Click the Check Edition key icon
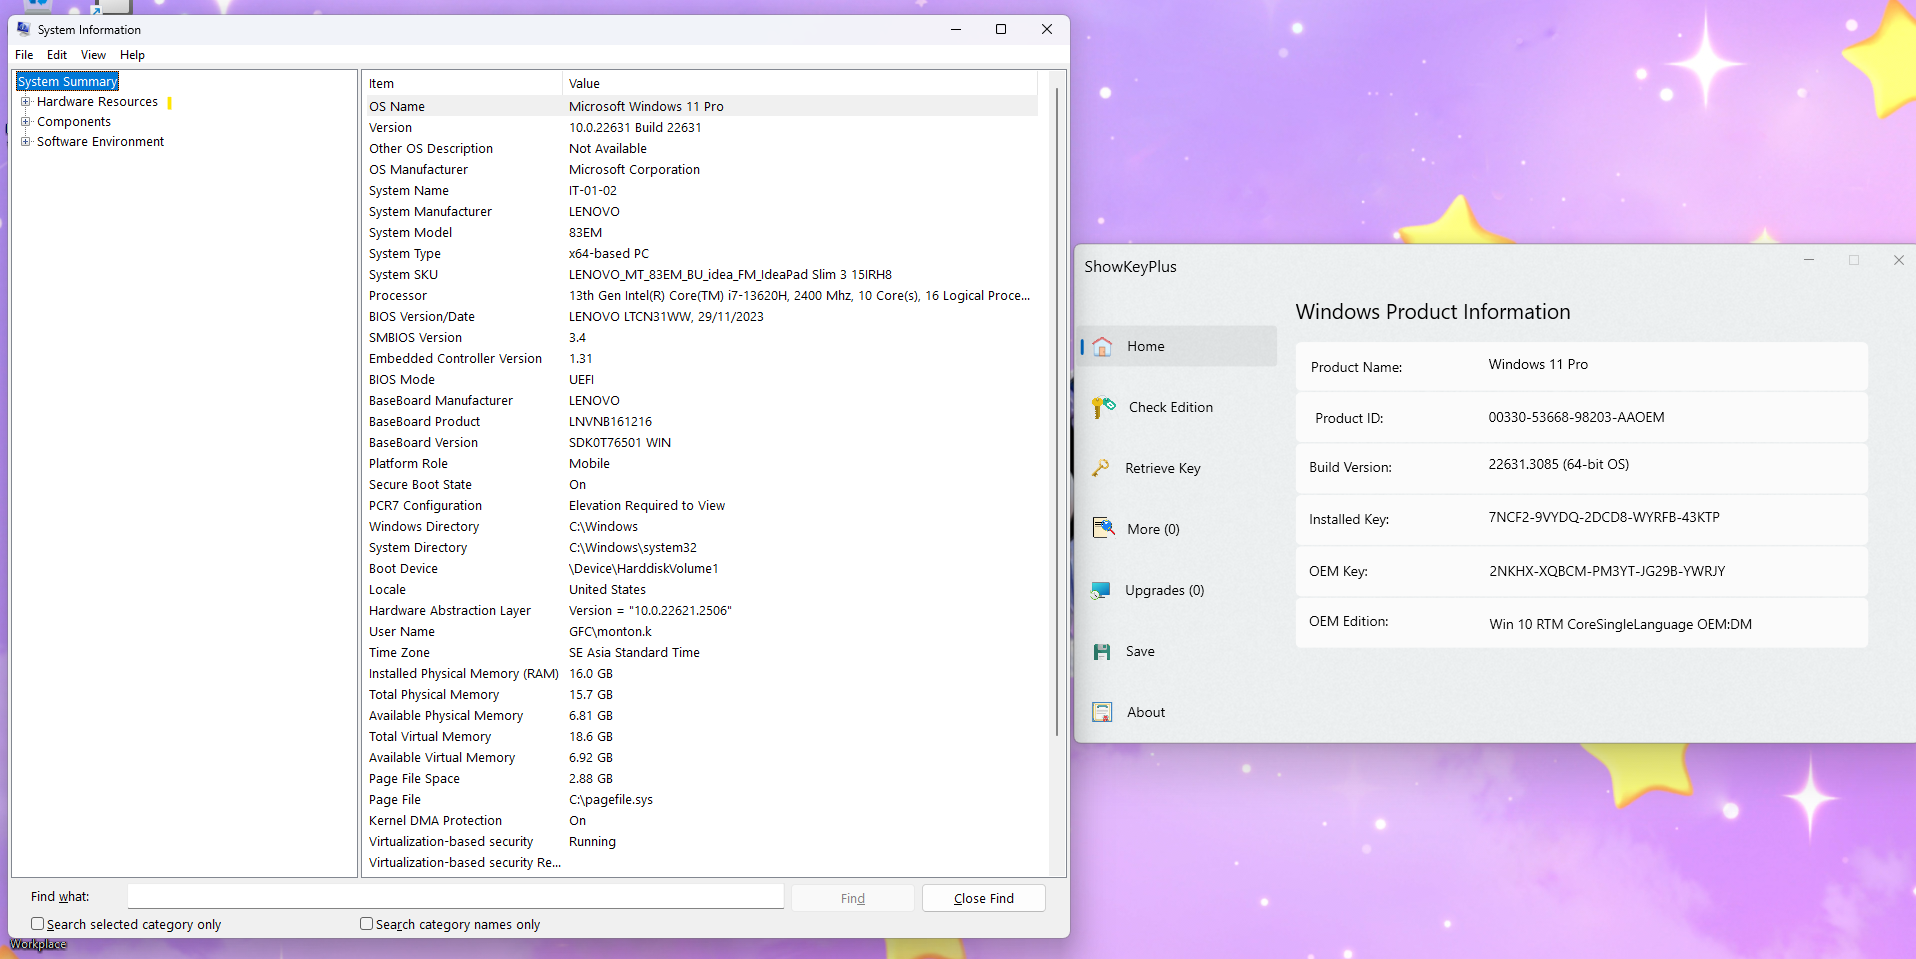 pyautogui.click(x=1103, y=407)
